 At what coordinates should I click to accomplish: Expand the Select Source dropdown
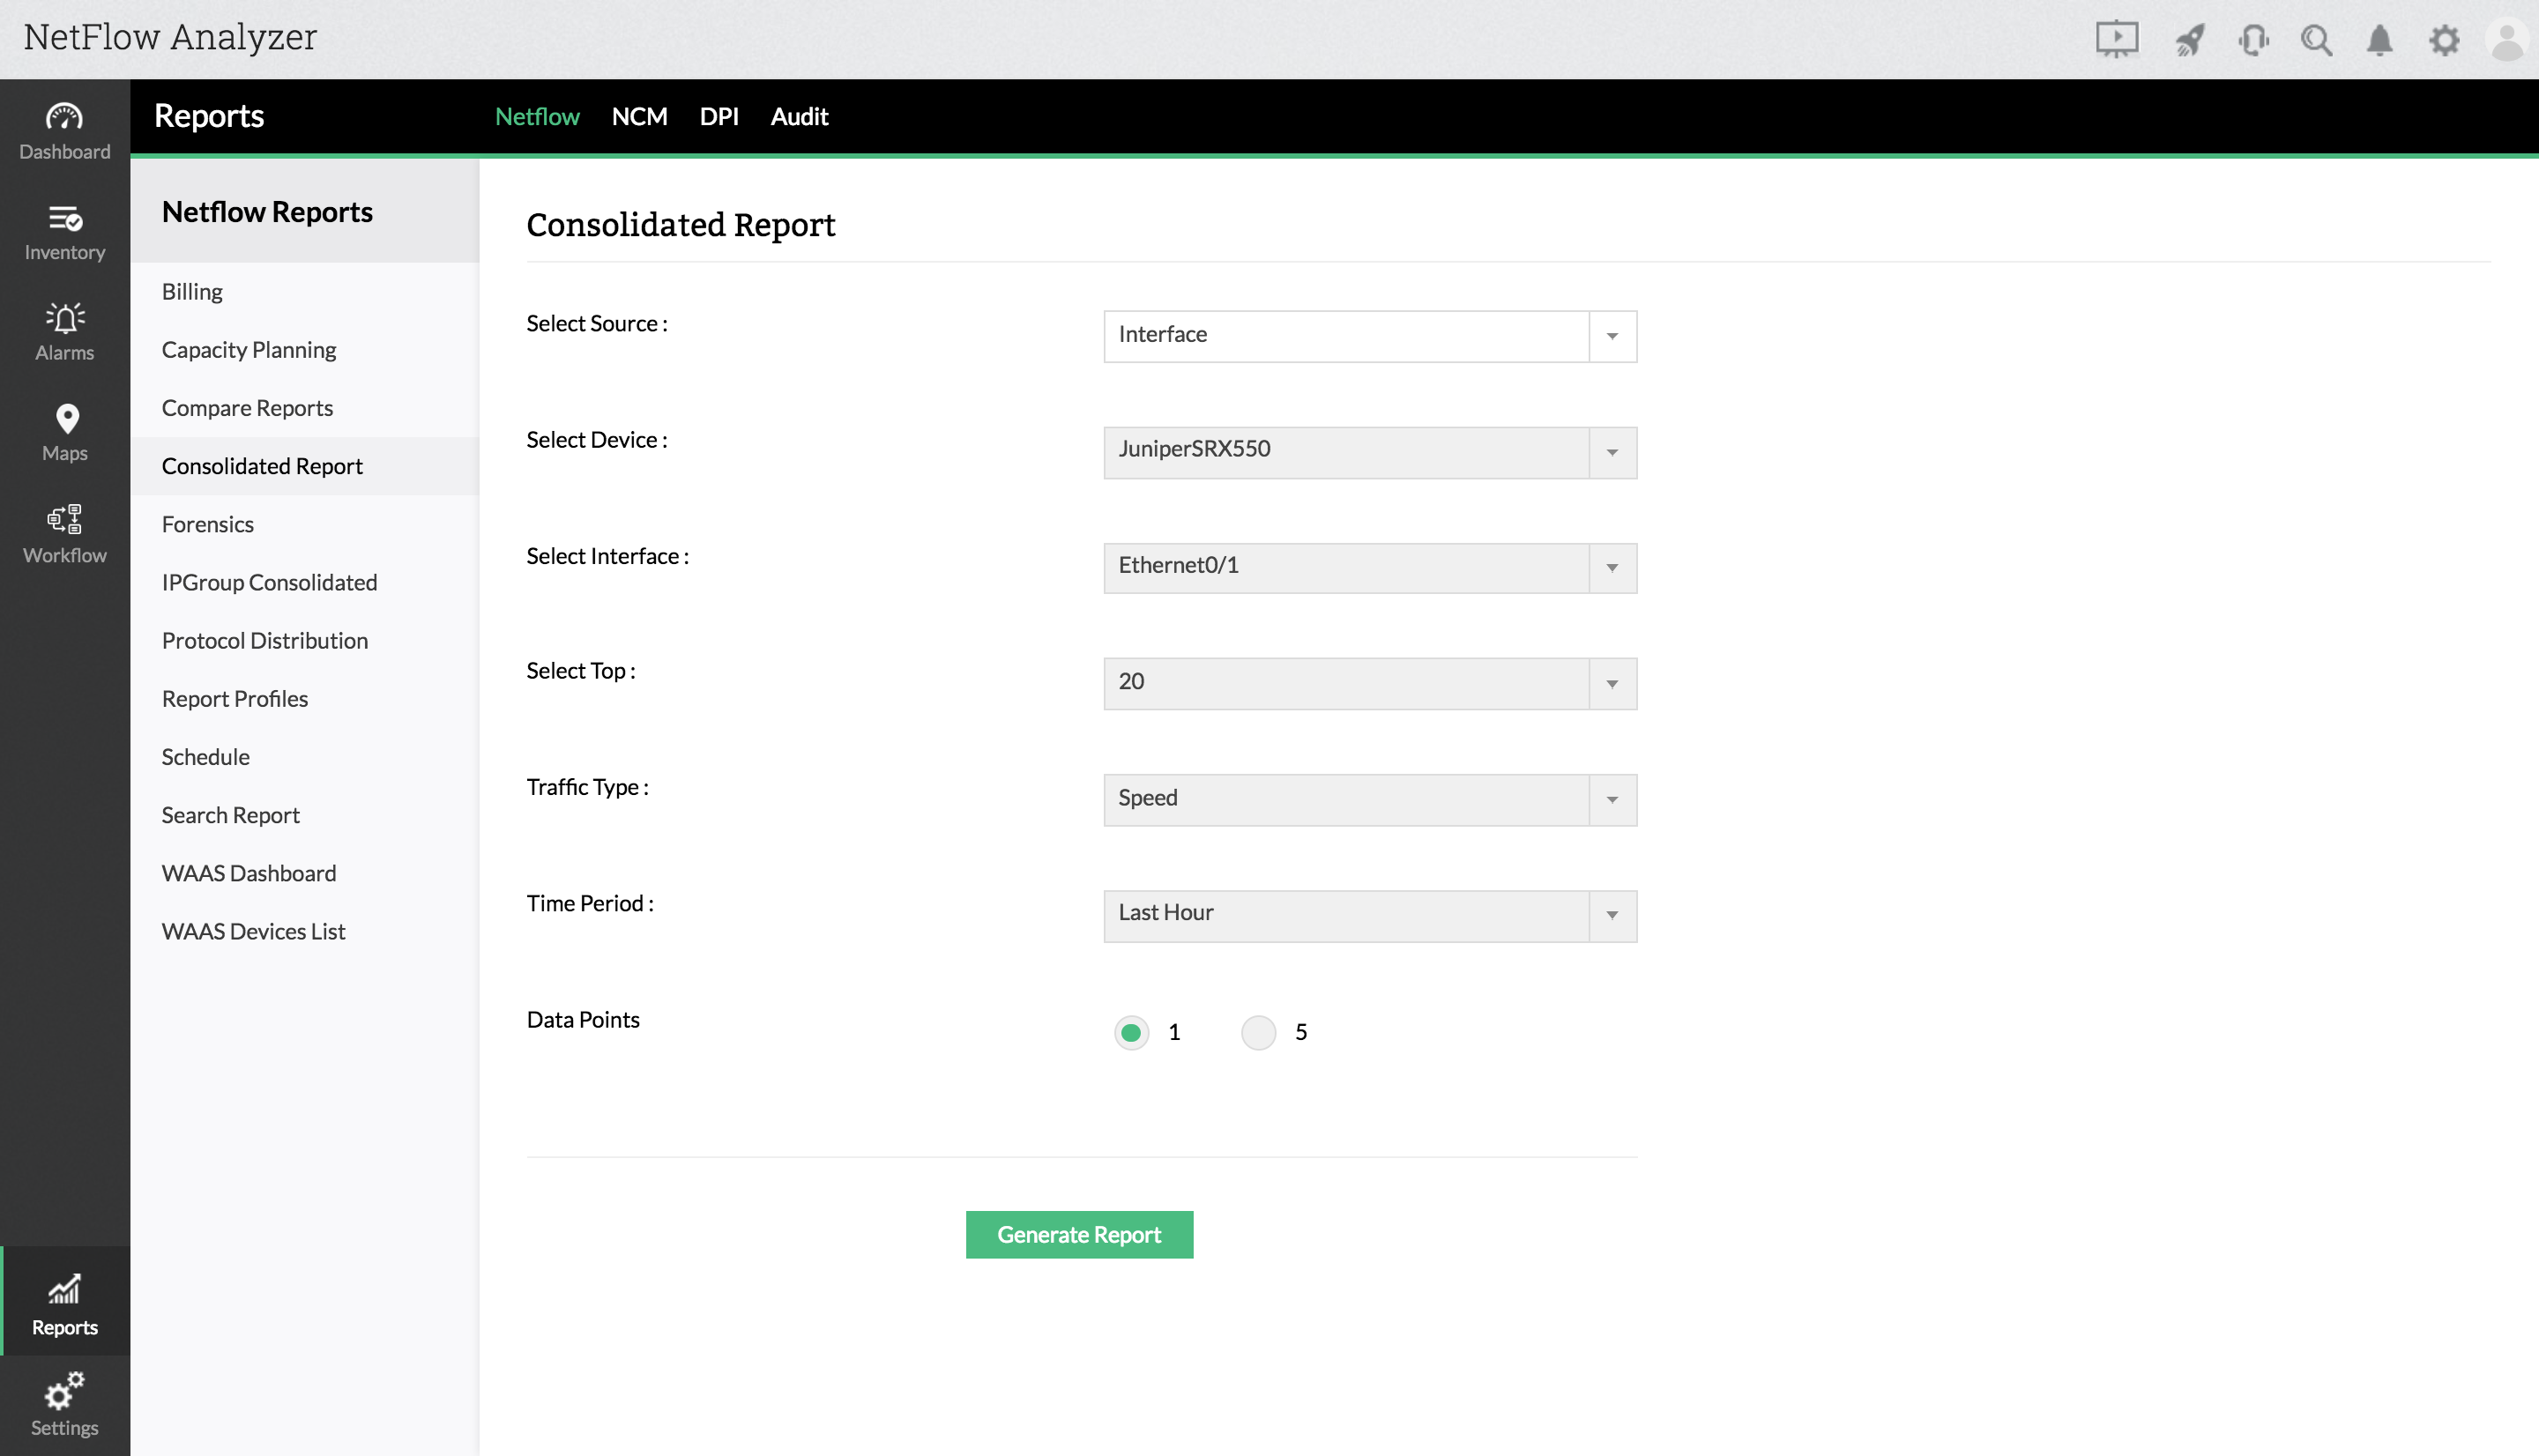pyautogui.click(x=1369, y=336)
